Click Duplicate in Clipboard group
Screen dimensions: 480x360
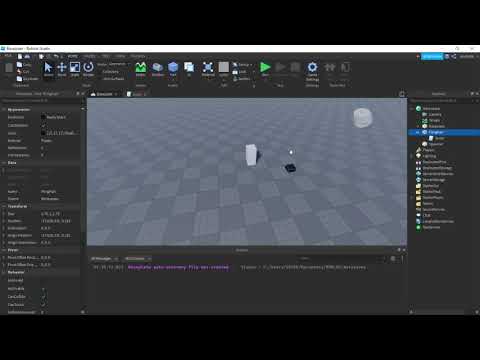tap(28, 79)
